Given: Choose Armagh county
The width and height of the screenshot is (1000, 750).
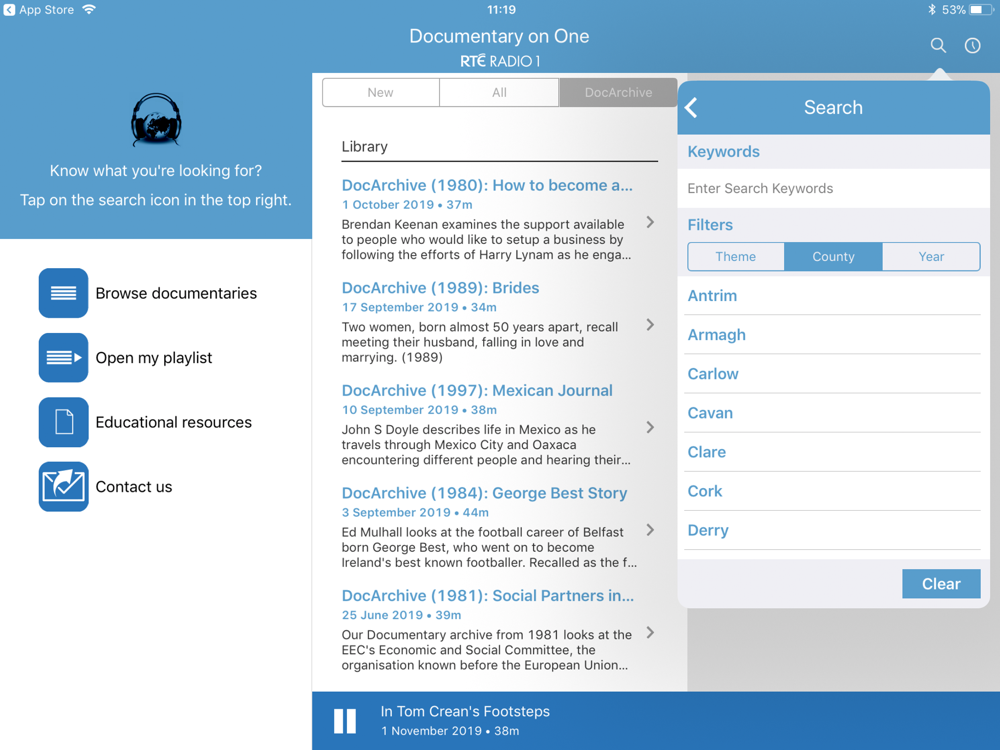Looking at the screenshot, I should tap(834, 335).
